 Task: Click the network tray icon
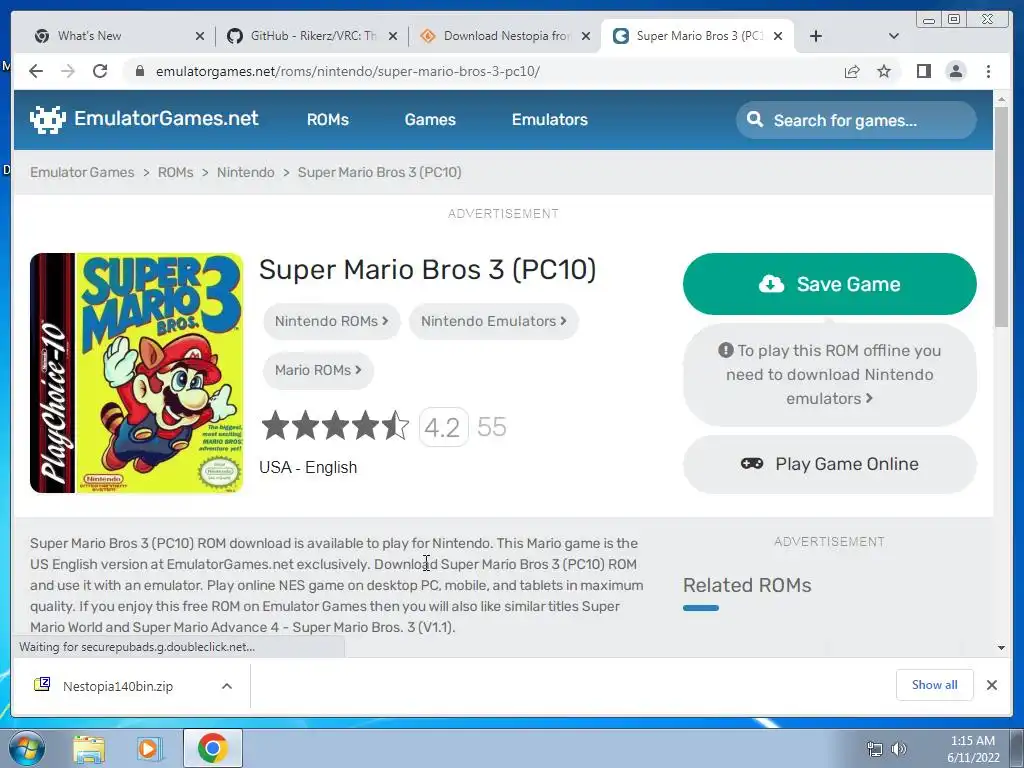[874, 749]
